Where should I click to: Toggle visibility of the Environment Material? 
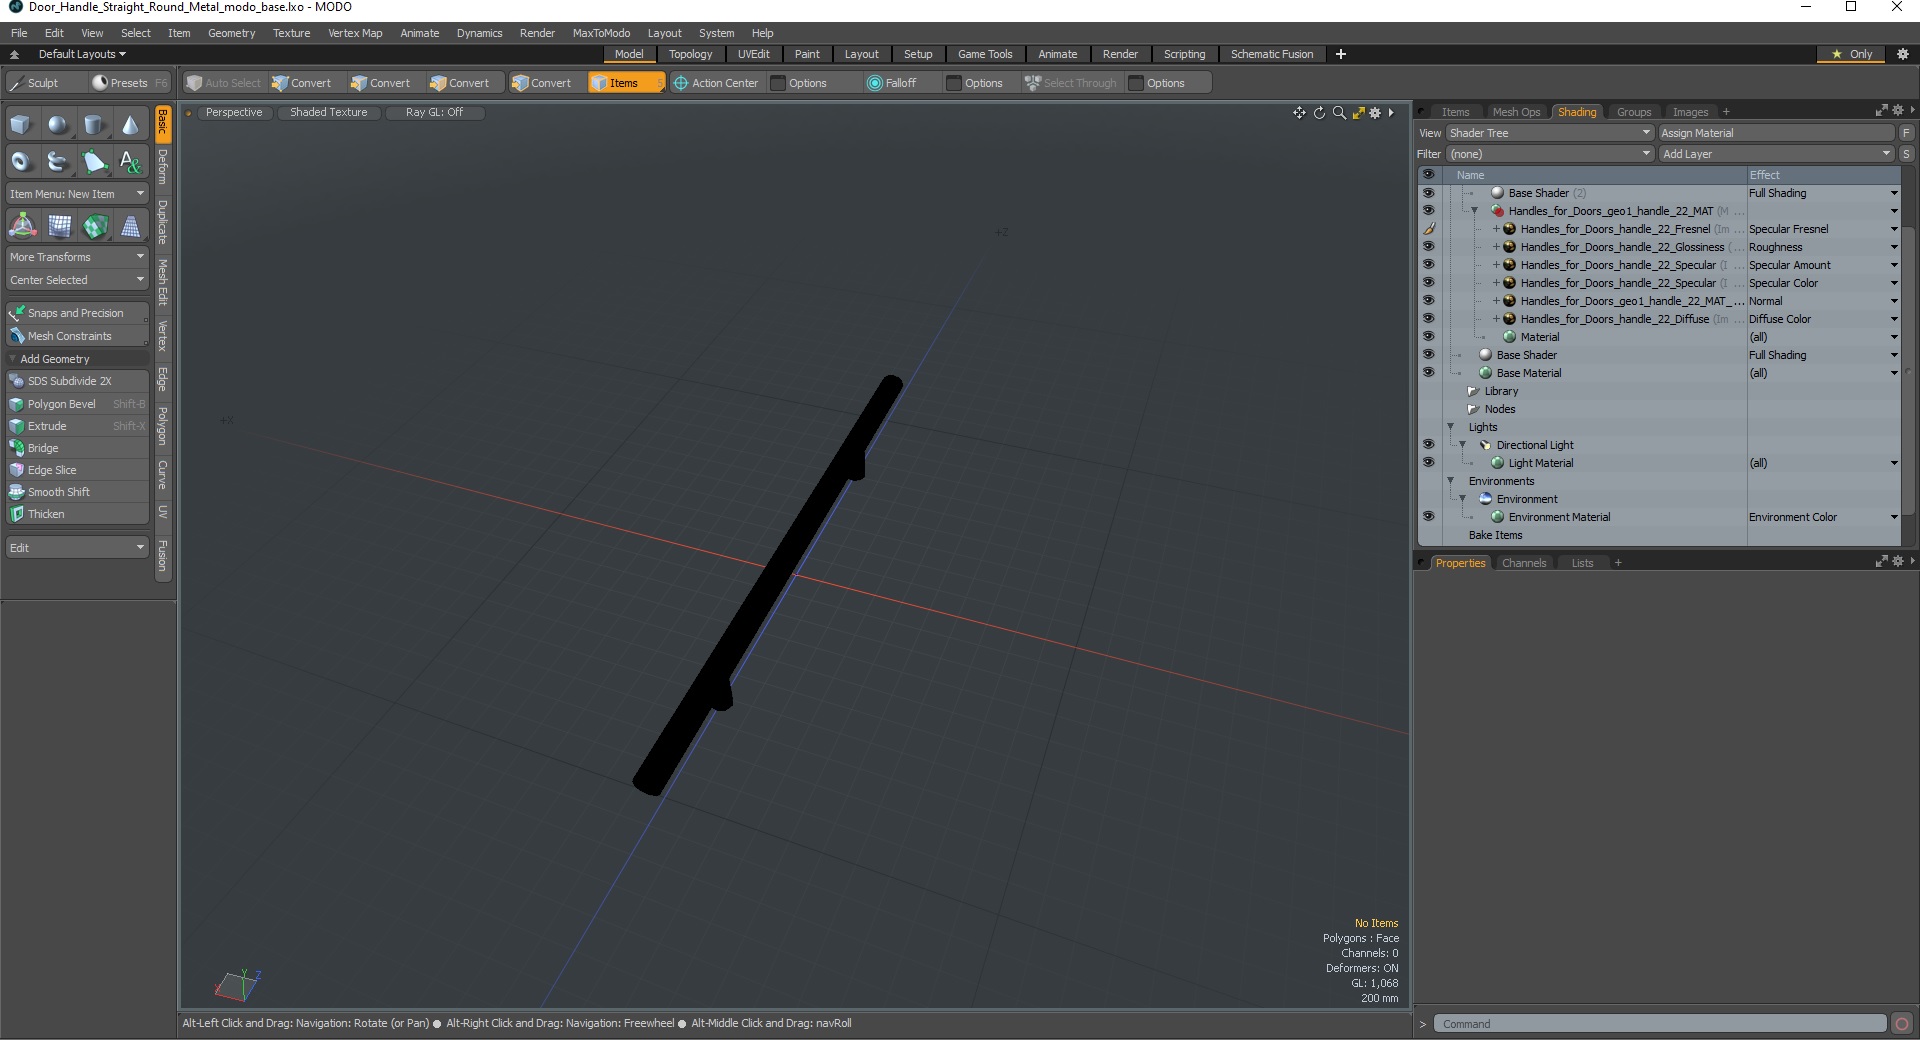click(1428, 517)
